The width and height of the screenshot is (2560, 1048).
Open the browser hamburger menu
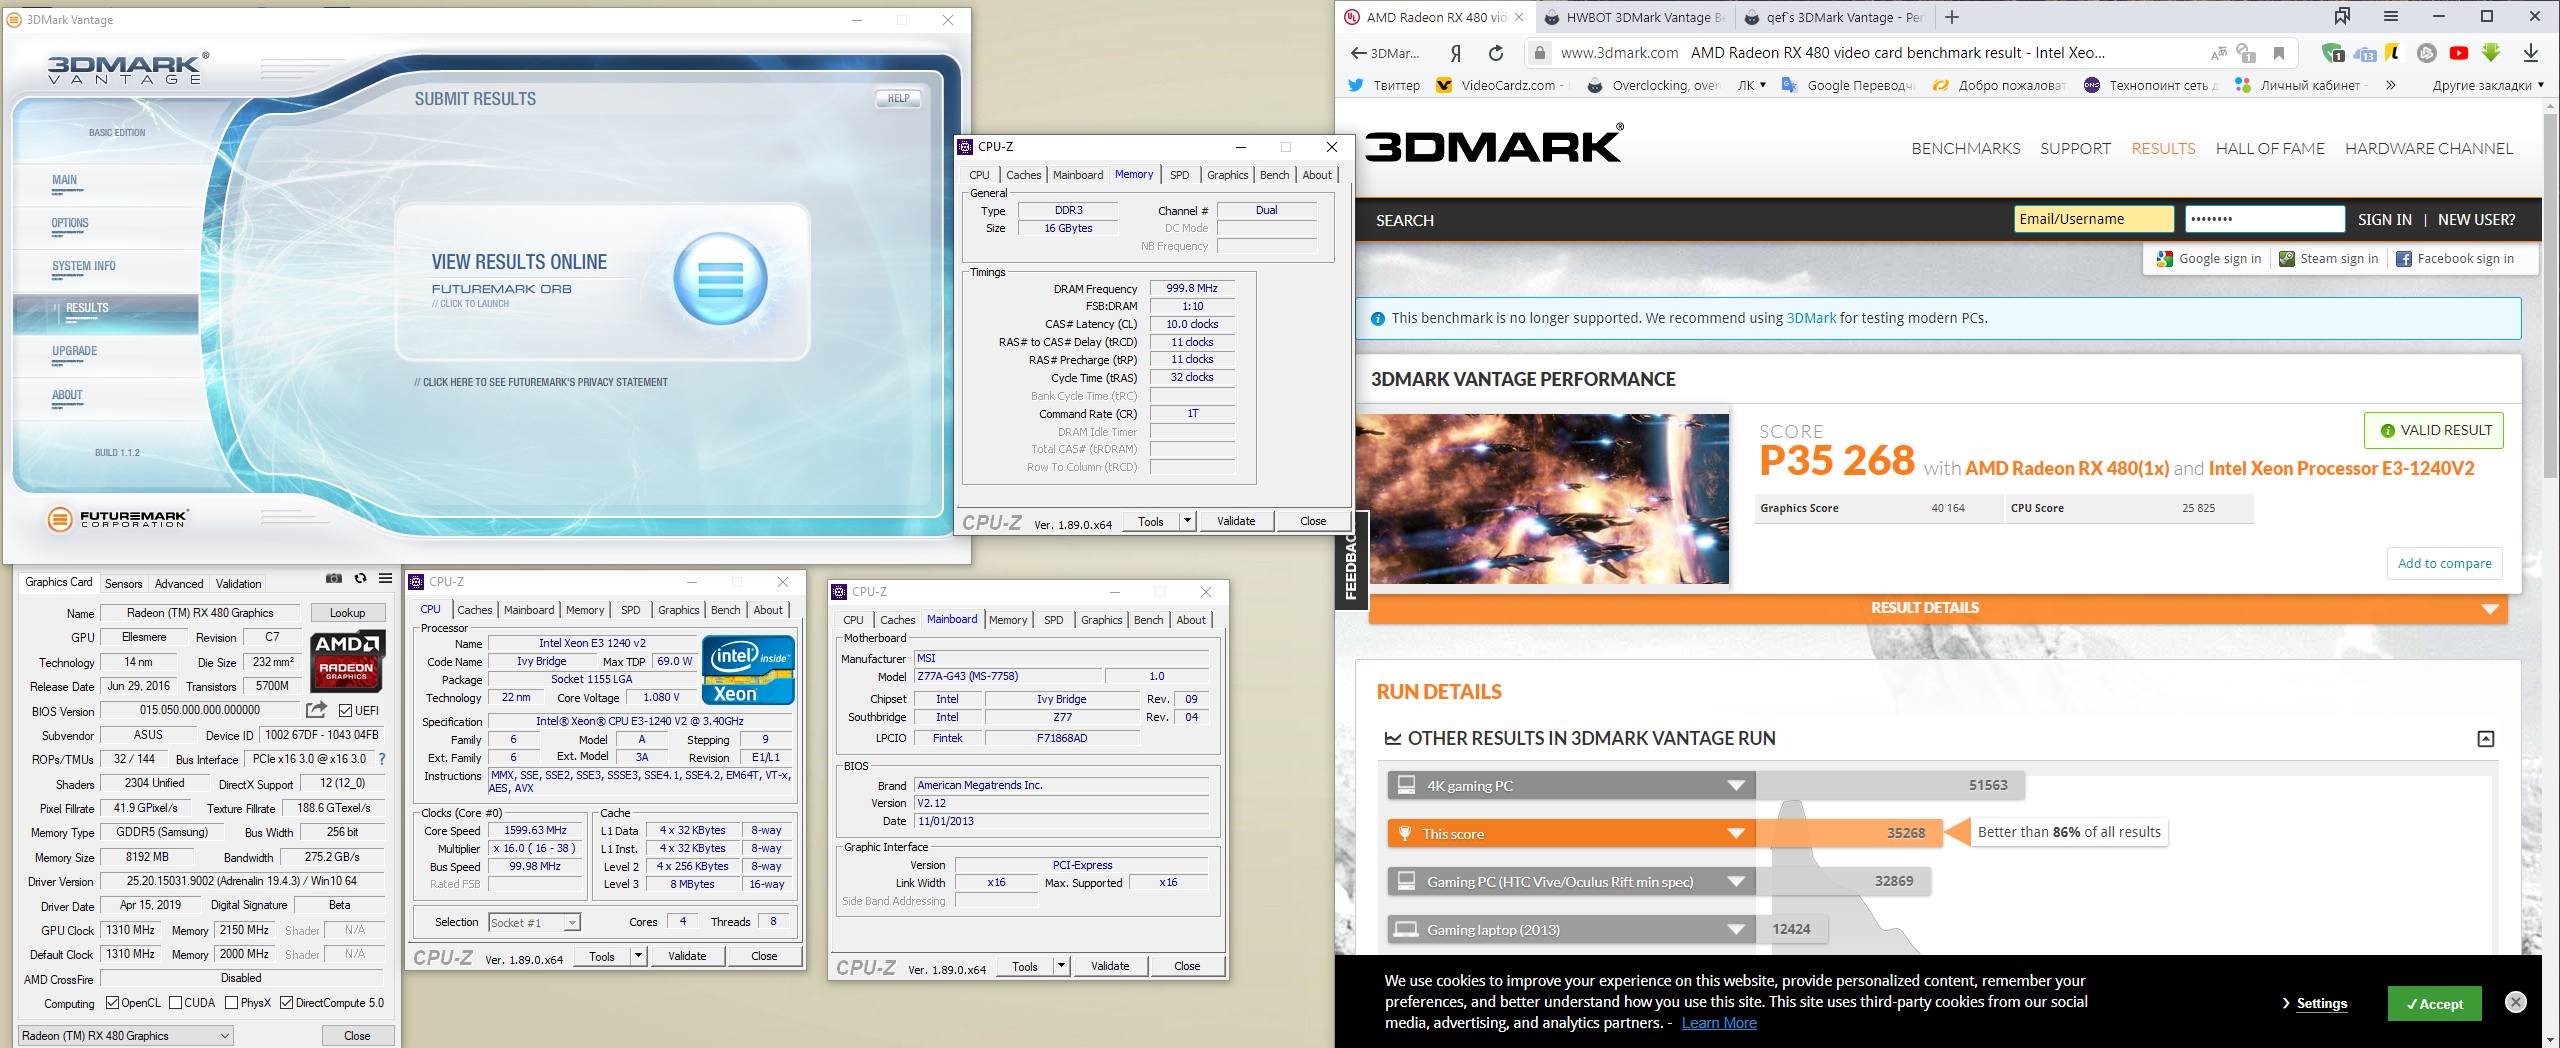pyautogui.click(x=2391, y=17)
